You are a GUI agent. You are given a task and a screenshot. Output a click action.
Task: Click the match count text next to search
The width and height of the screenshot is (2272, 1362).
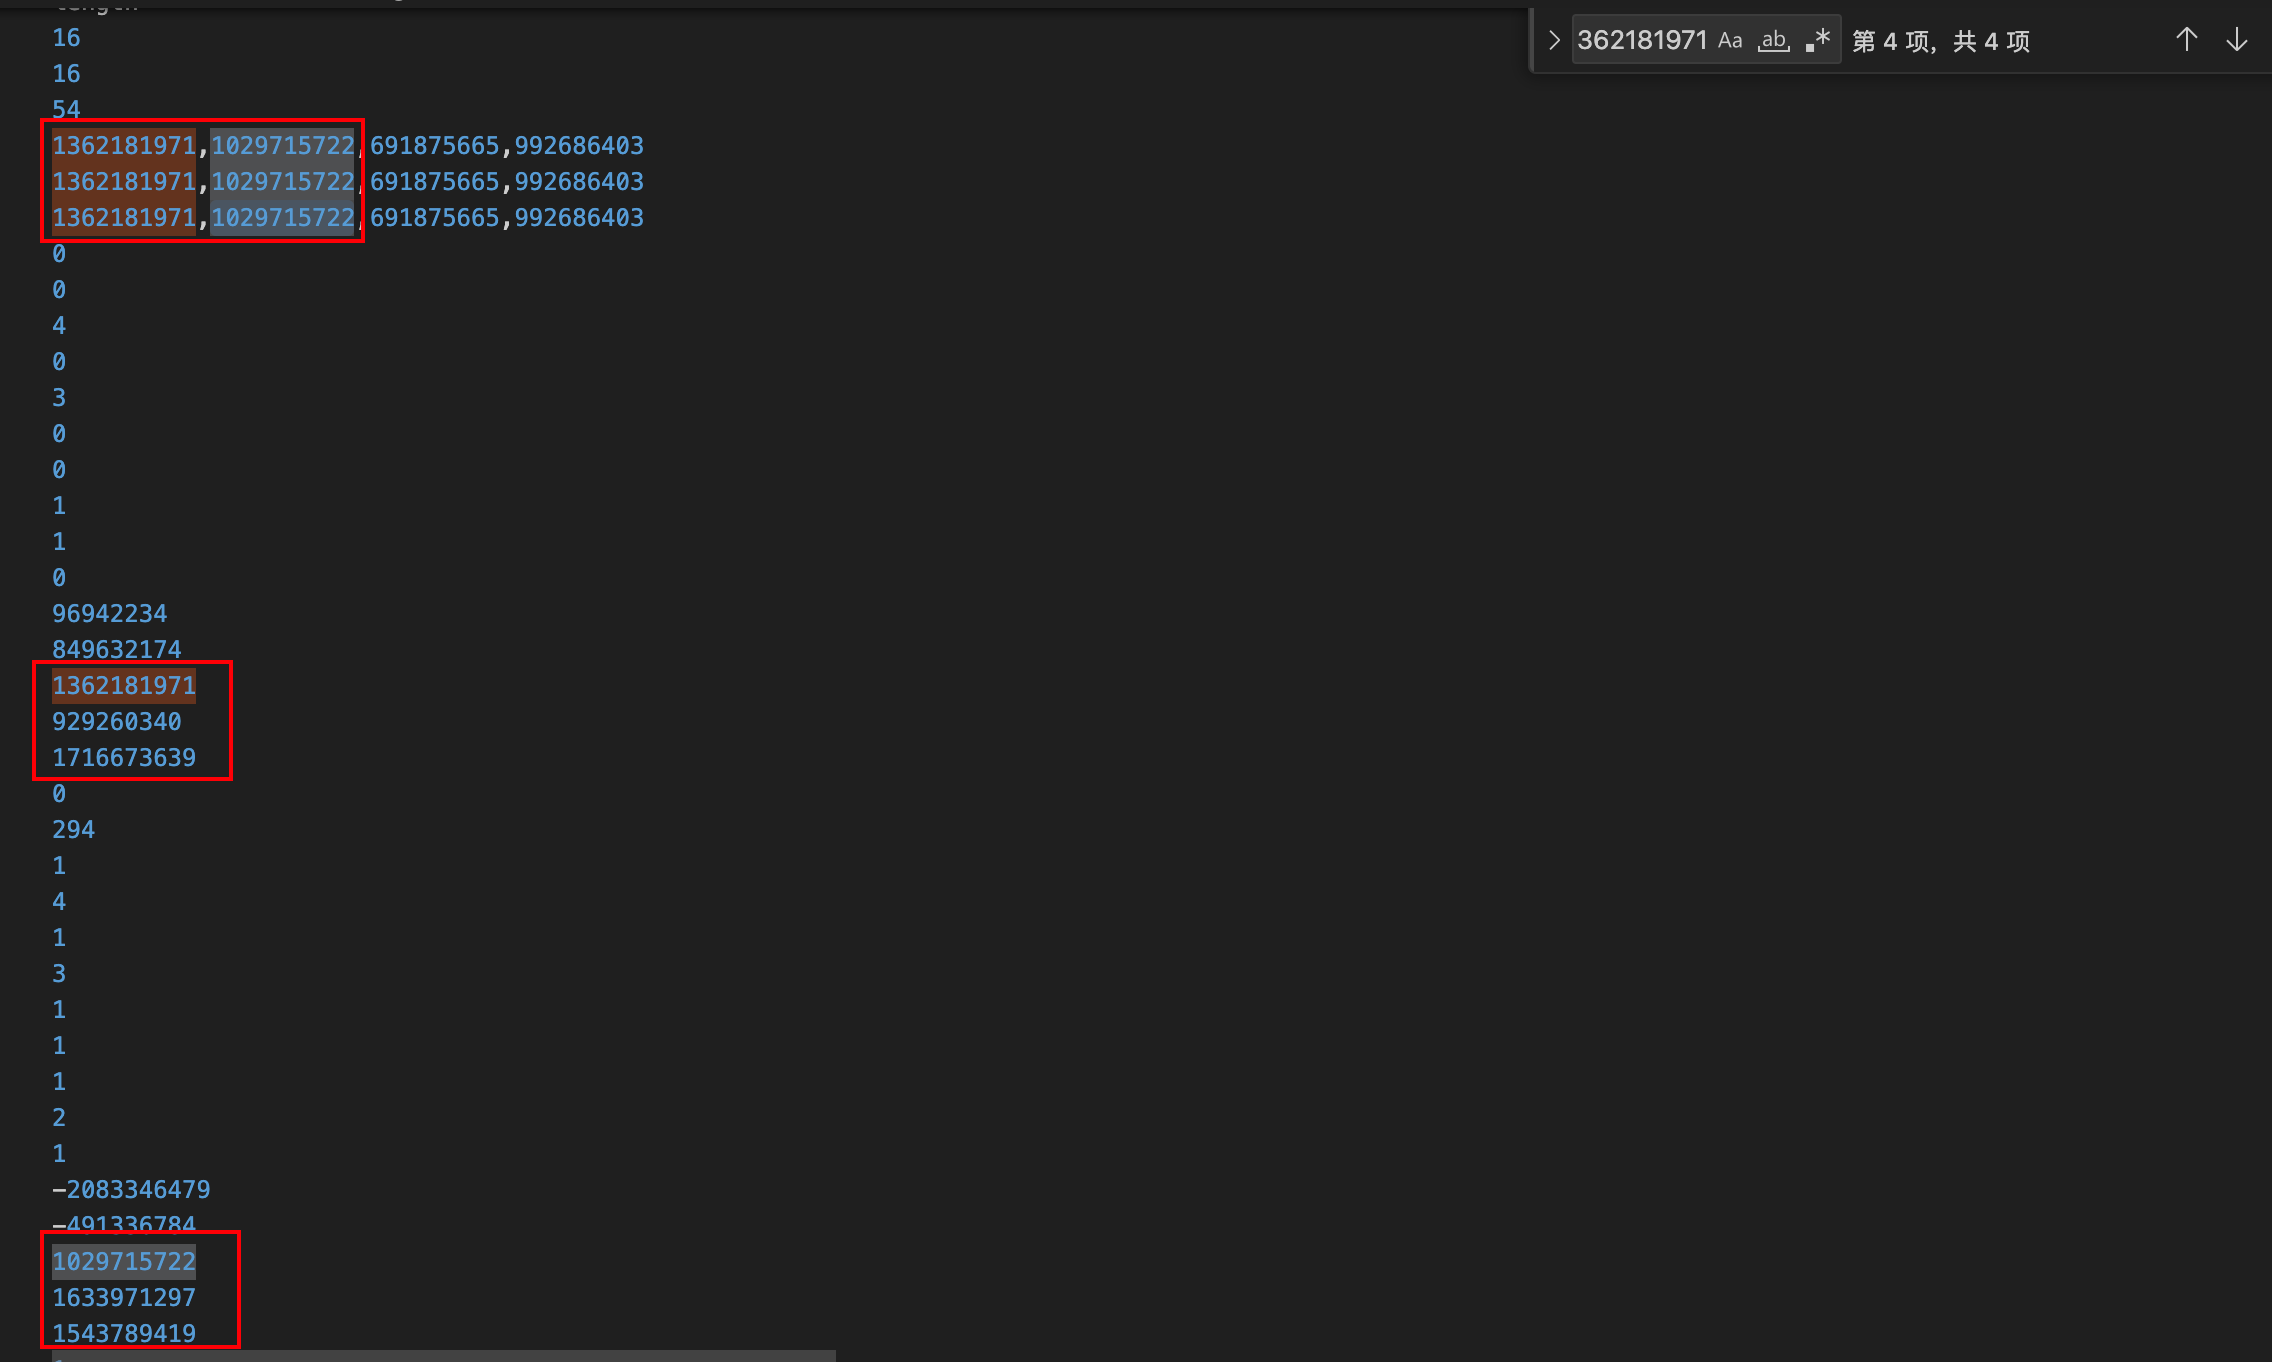pos(1940,41)
